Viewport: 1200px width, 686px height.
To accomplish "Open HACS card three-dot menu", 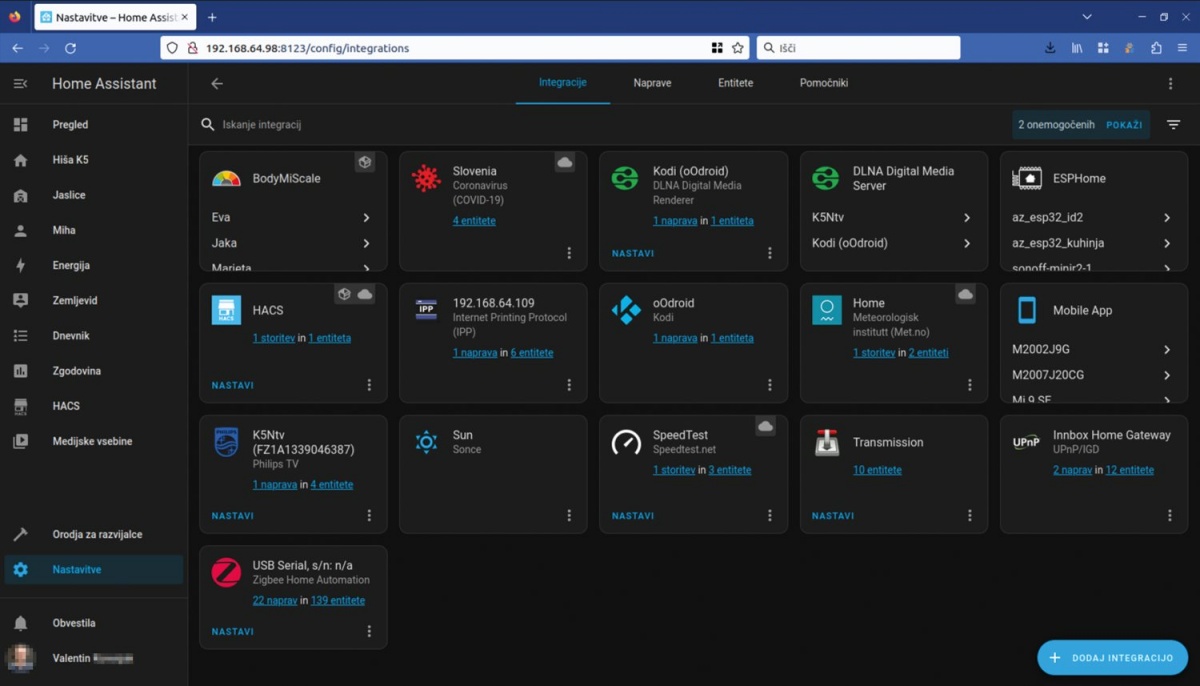I will [369, 385].
